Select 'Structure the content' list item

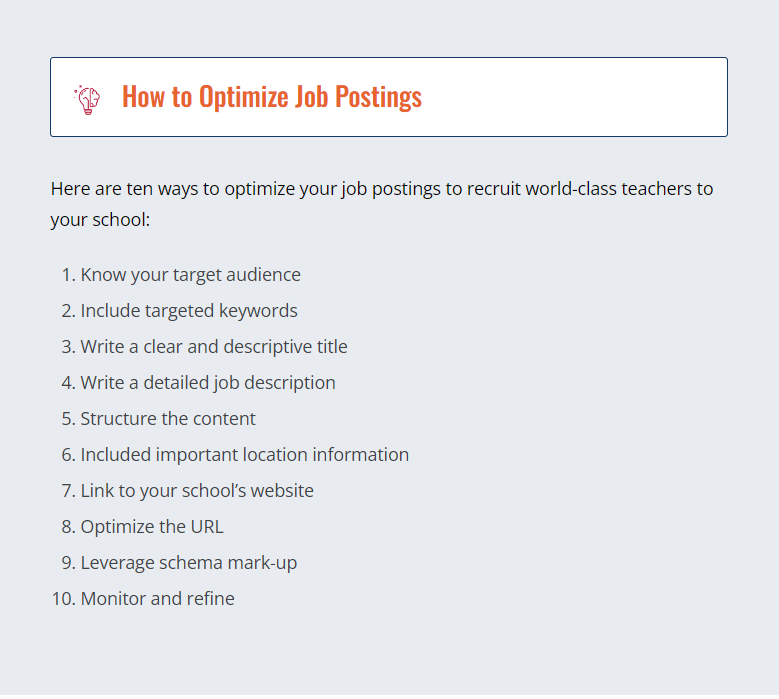168,419
